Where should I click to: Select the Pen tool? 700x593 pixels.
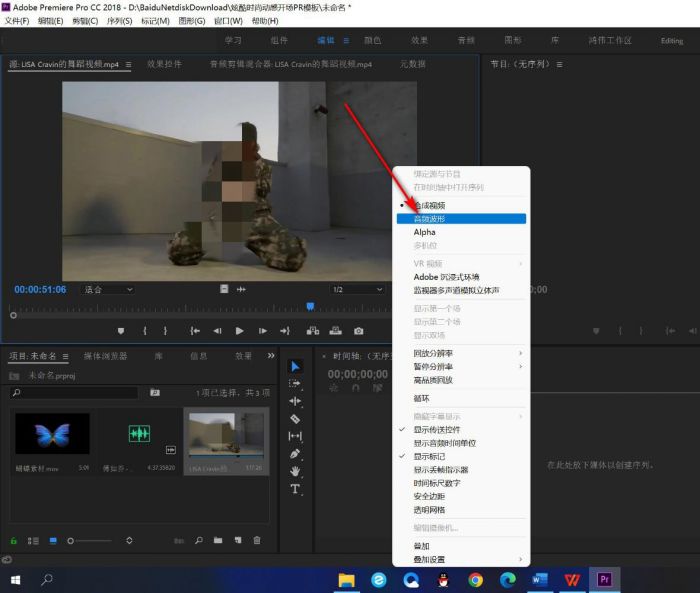(x=295, y=454)
